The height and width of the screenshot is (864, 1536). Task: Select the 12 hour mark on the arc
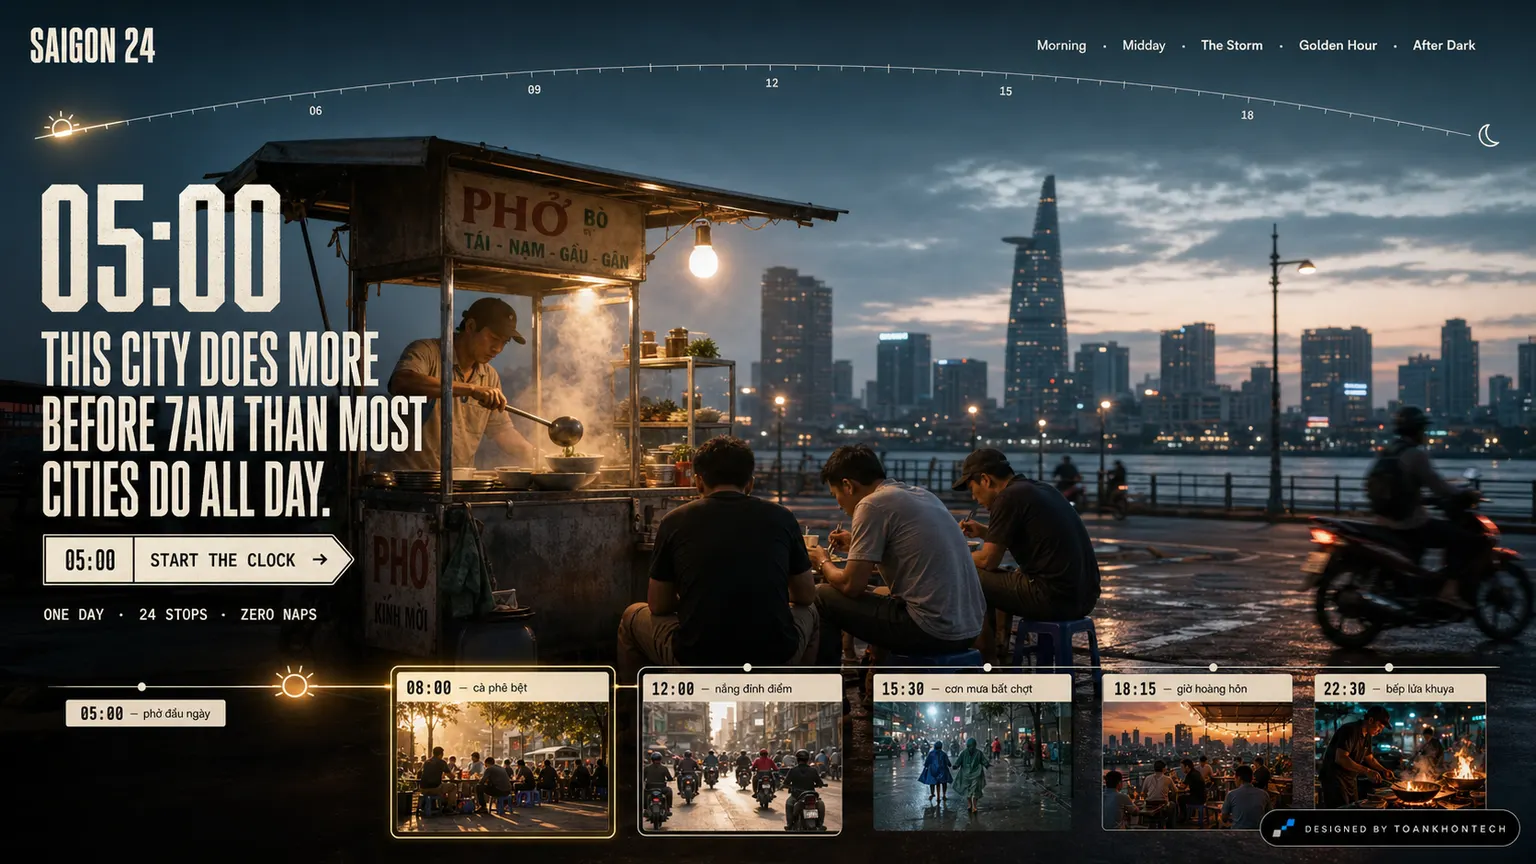(x=771, y=83)
